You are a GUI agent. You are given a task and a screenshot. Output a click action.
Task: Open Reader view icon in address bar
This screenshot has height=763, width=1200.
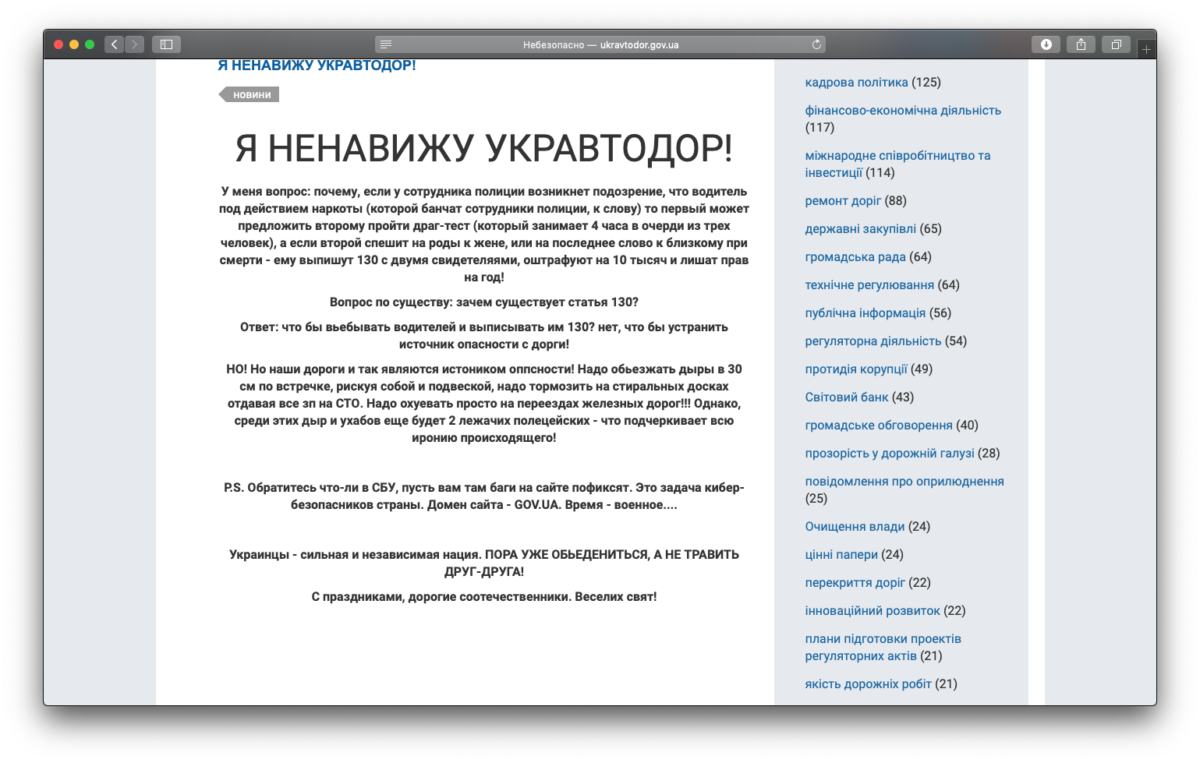point(386,44)
